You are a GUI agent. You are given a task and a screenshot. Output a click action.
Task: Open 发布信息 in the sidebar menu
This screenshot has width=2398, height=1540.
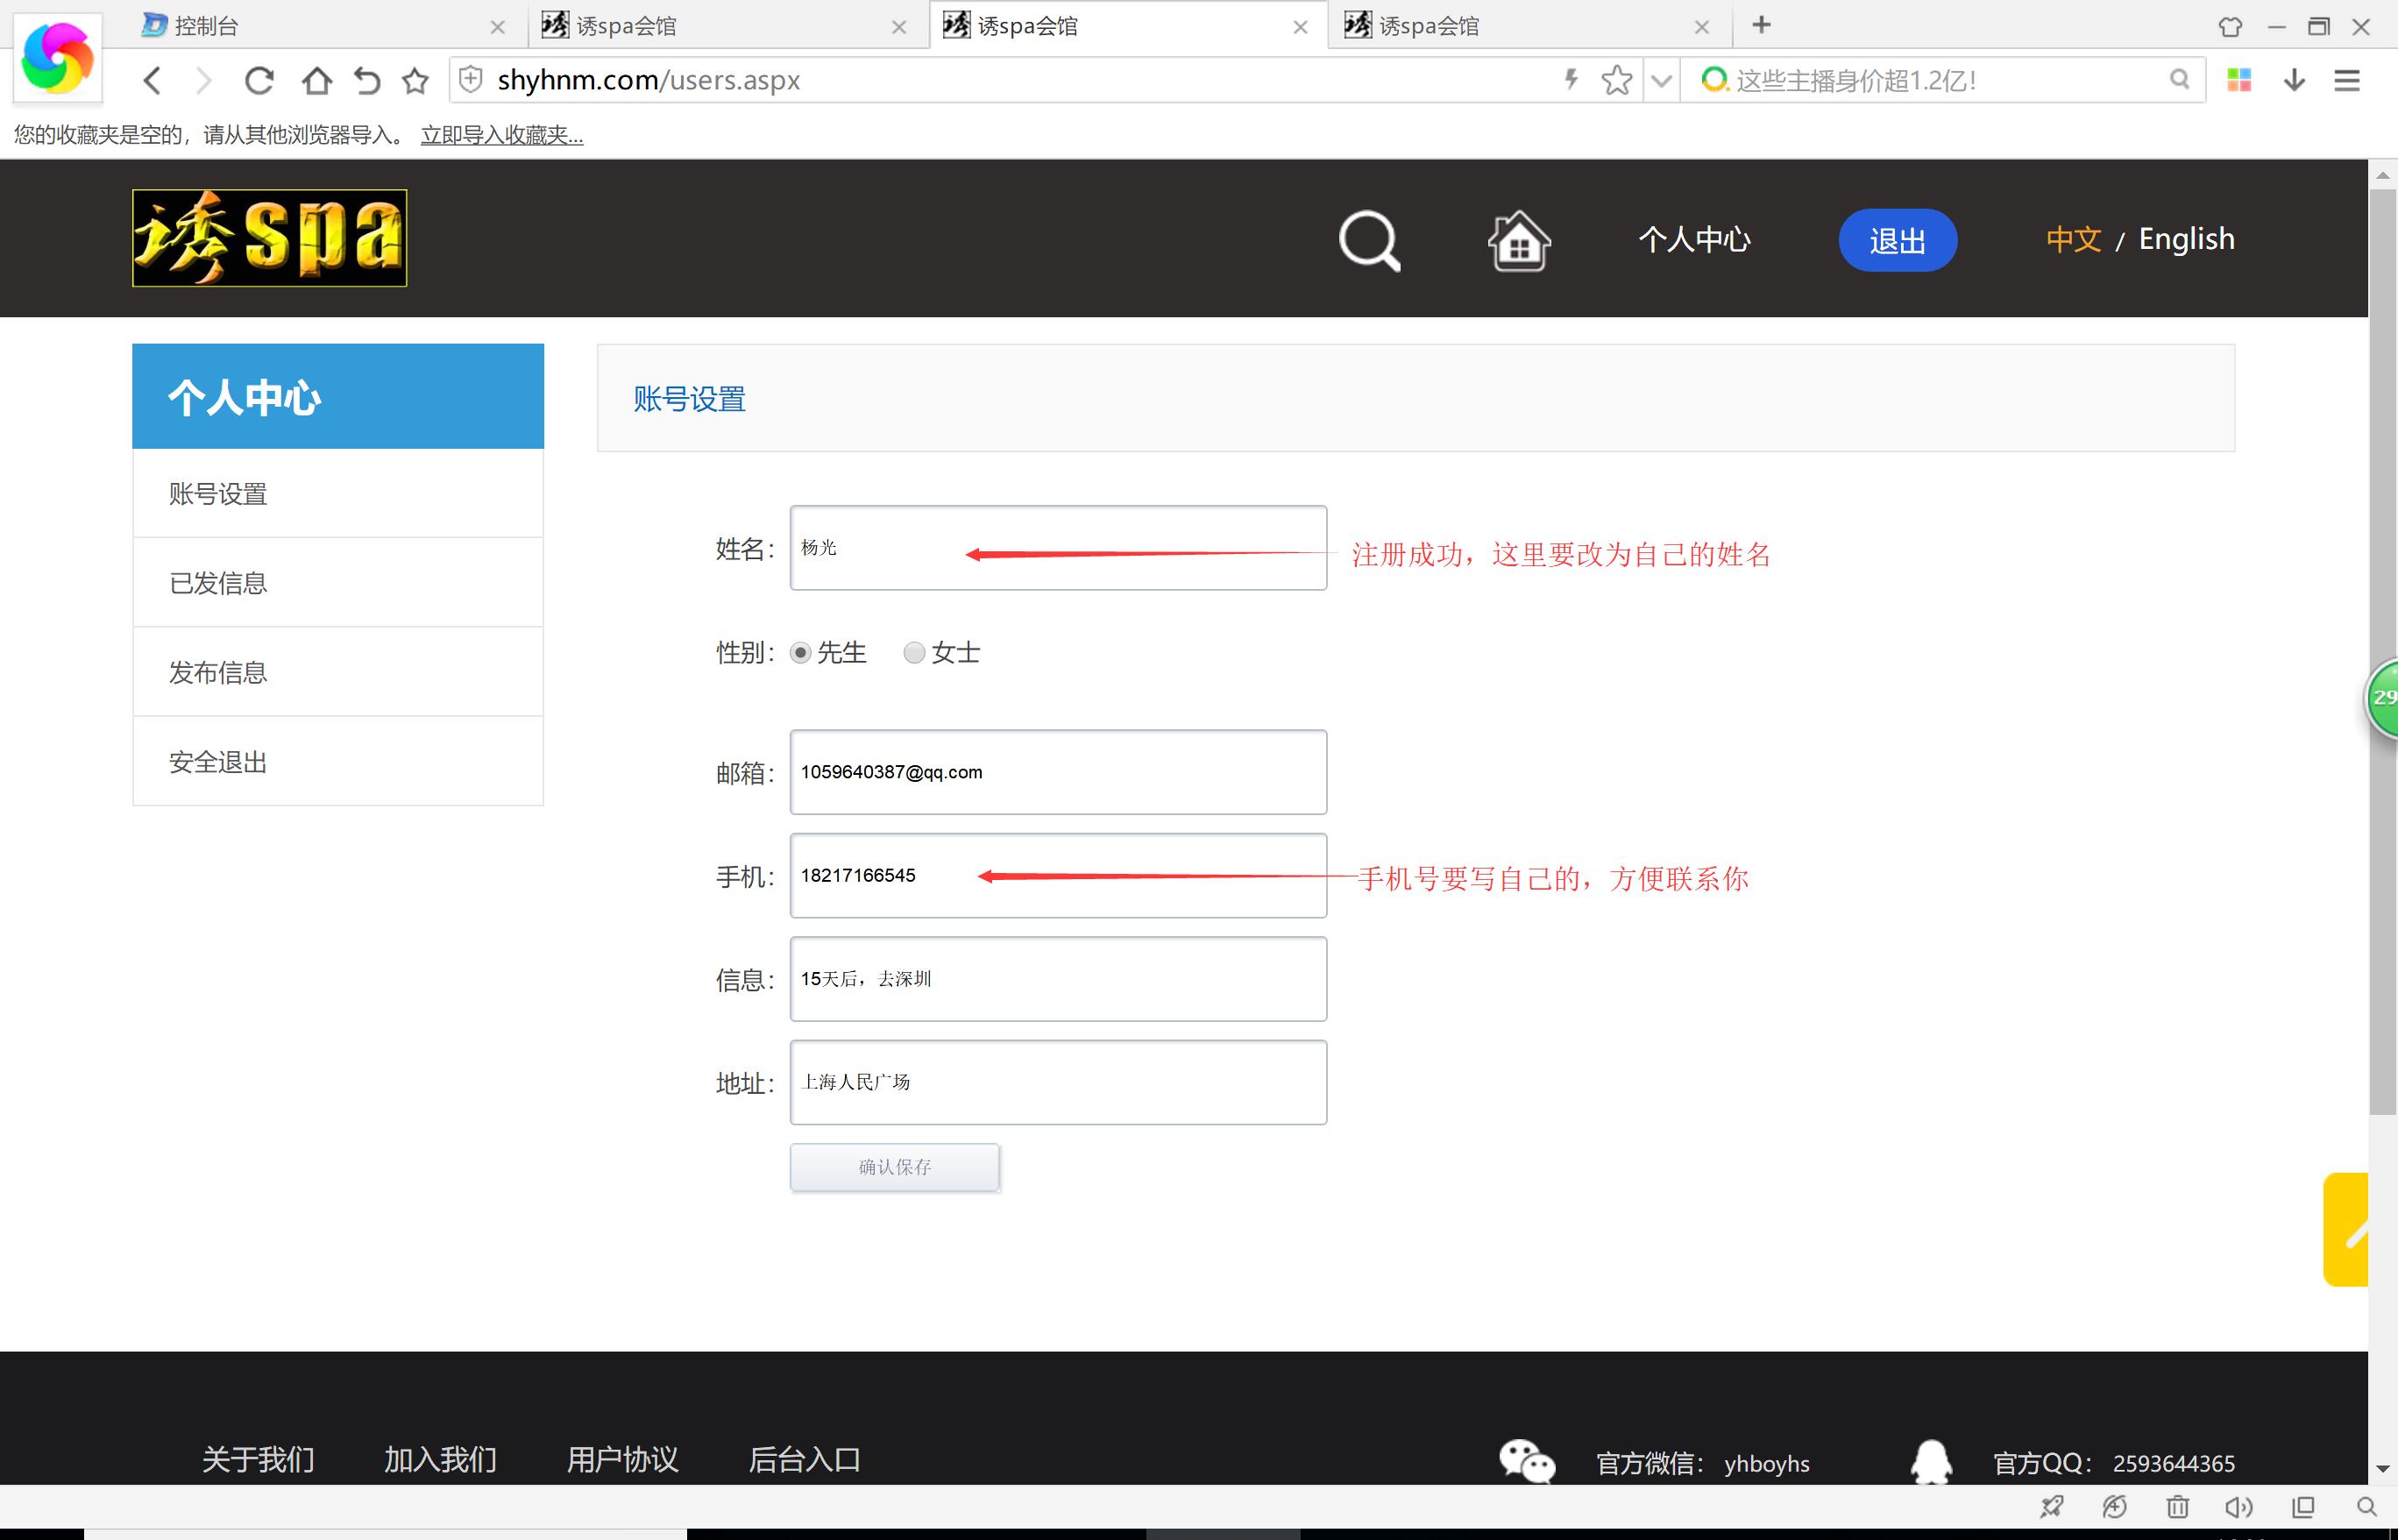(218, 672)
